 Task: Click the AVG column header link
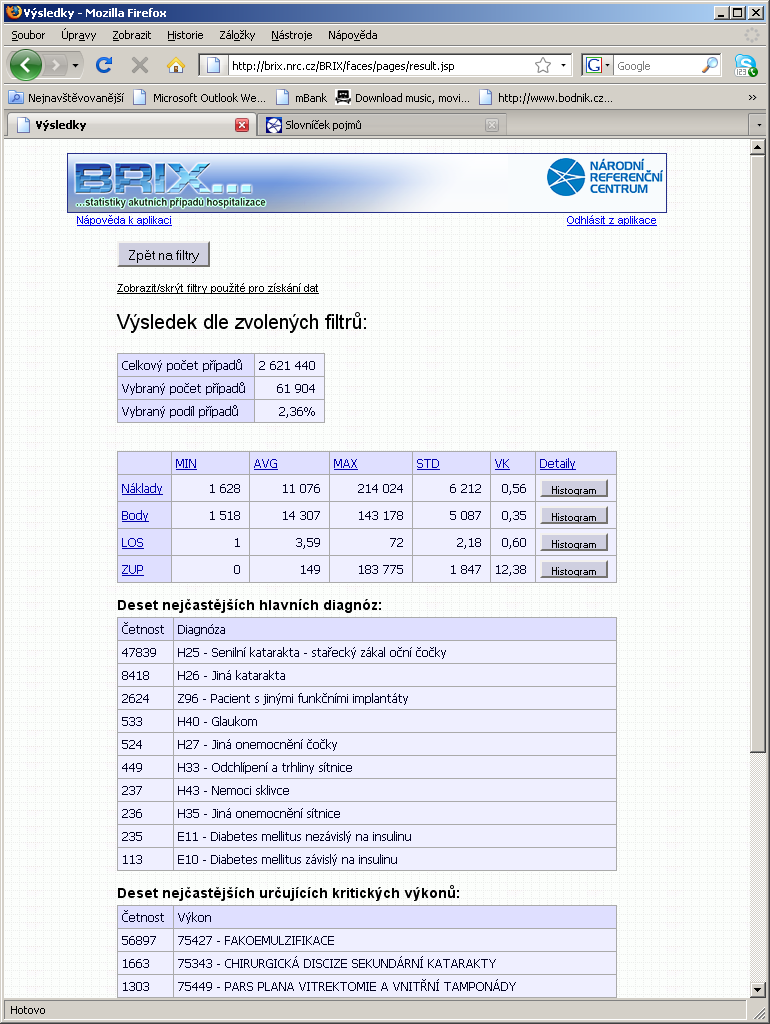click(x=266, y=464)
